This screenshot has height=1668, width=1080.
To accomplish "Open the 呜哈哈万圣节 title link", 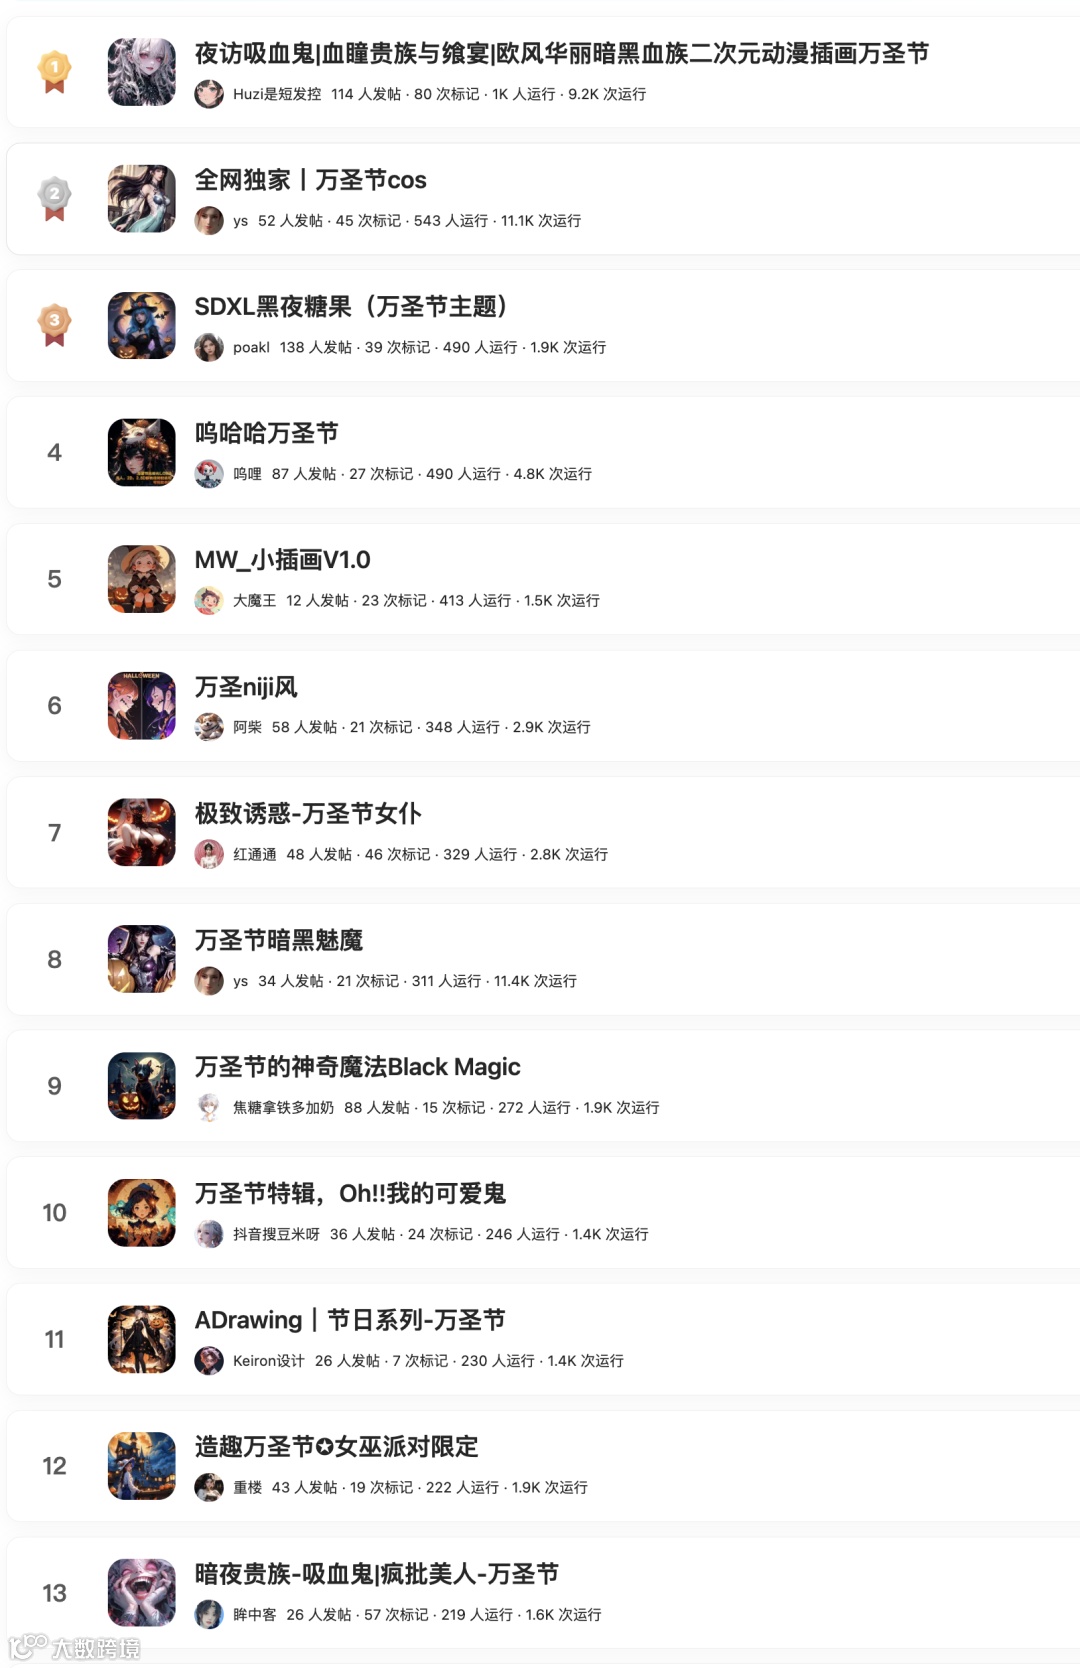I will click(x=266, y=433).
